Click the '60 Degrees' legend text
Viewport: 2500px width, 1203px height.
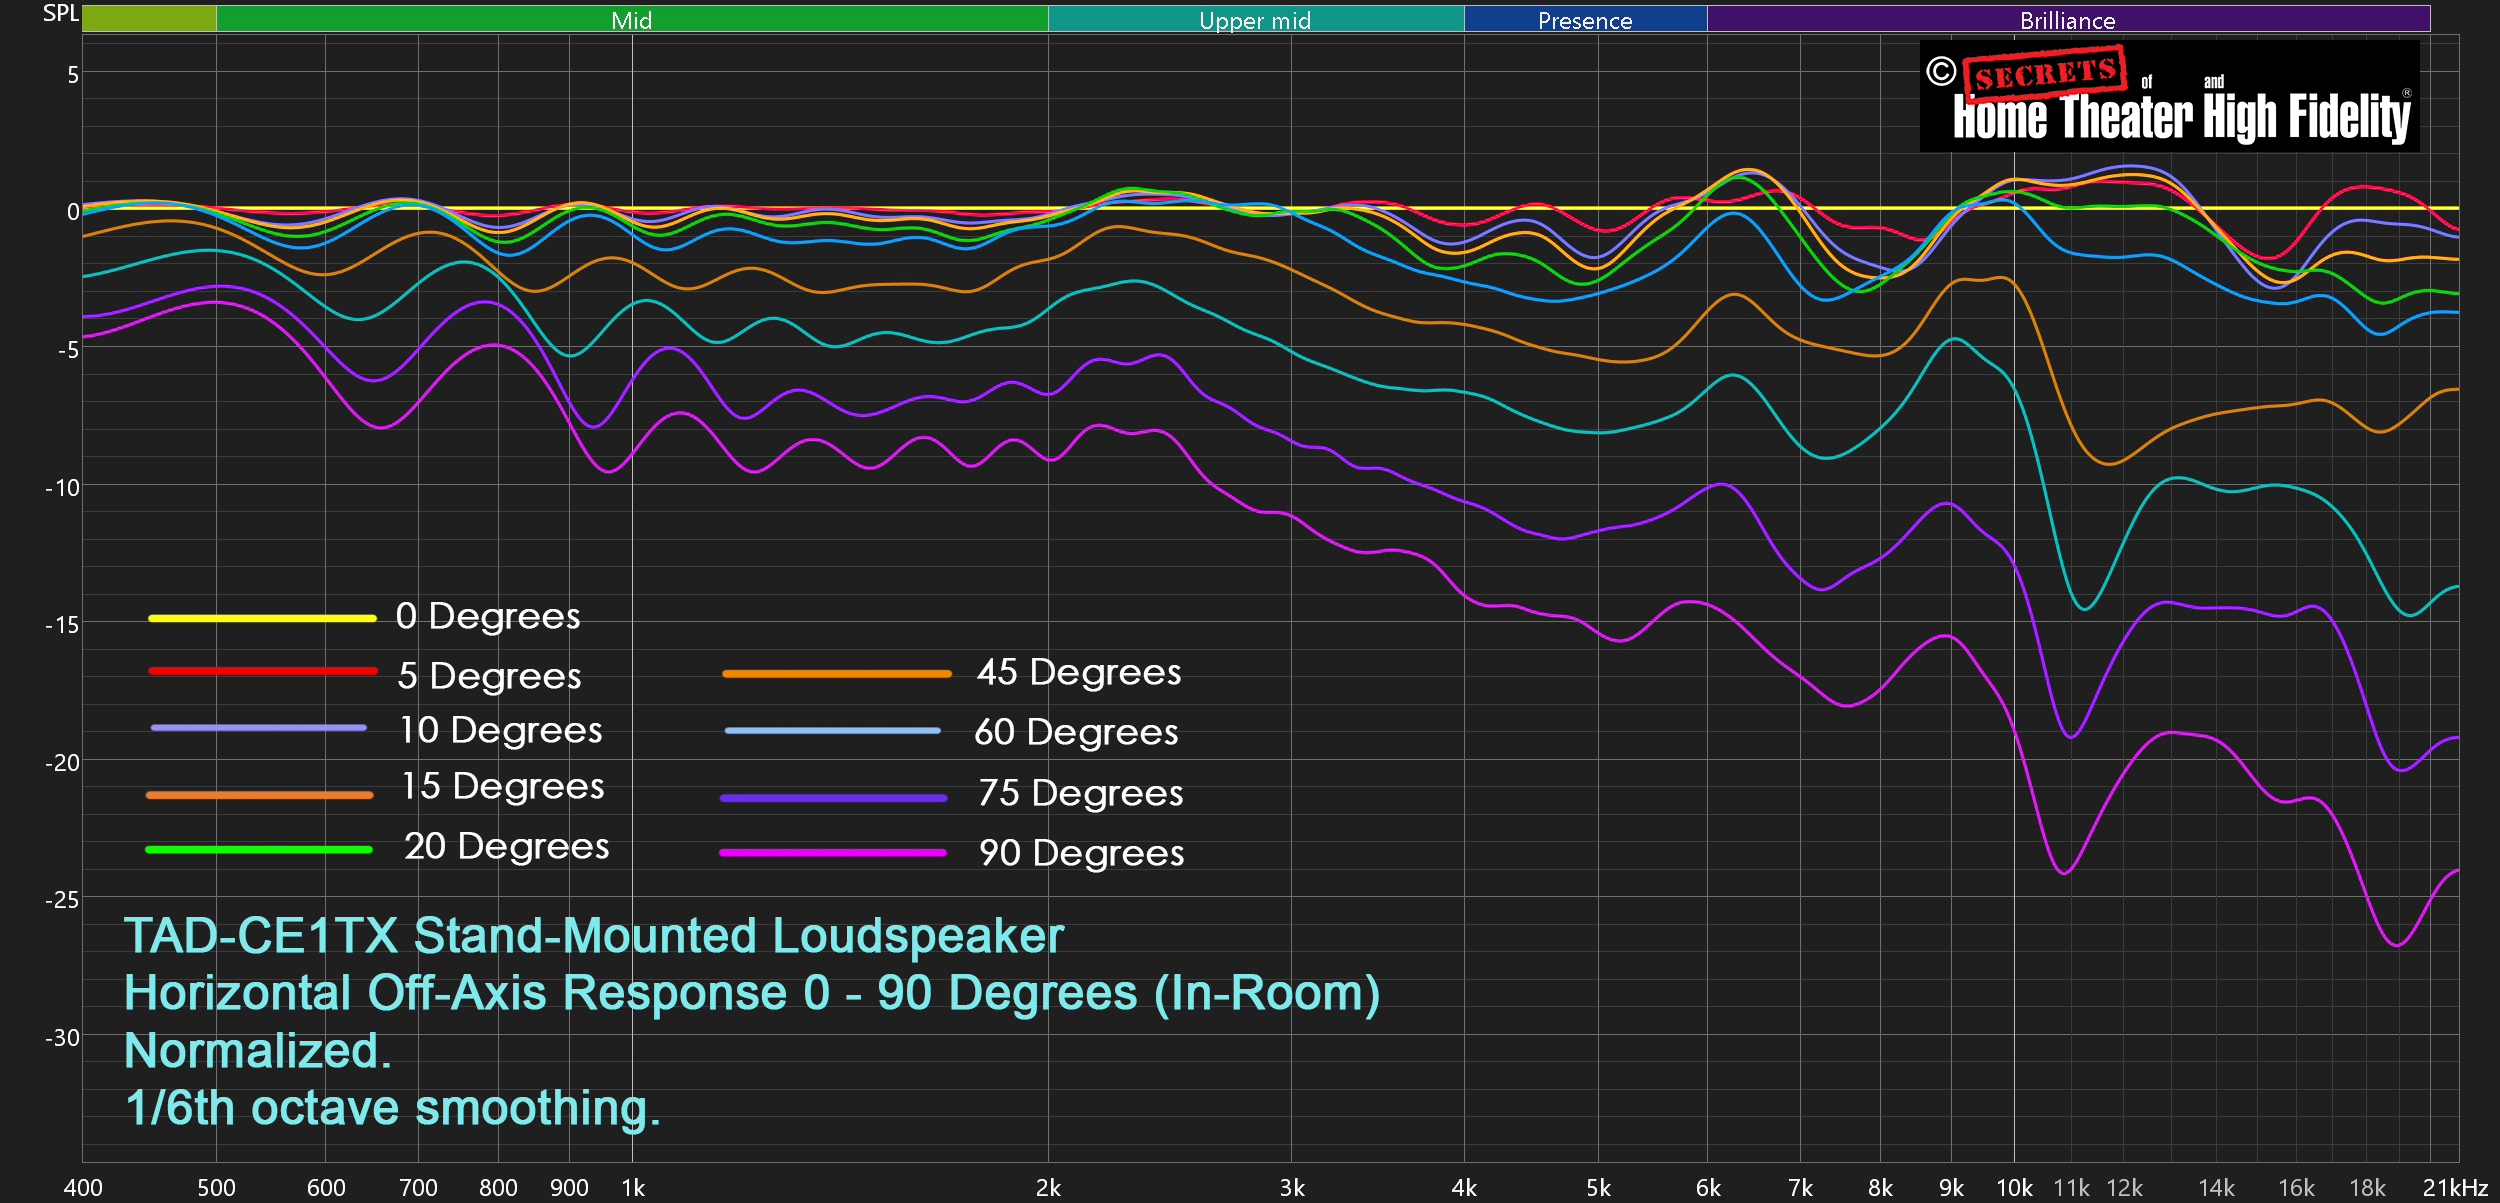1076,732
